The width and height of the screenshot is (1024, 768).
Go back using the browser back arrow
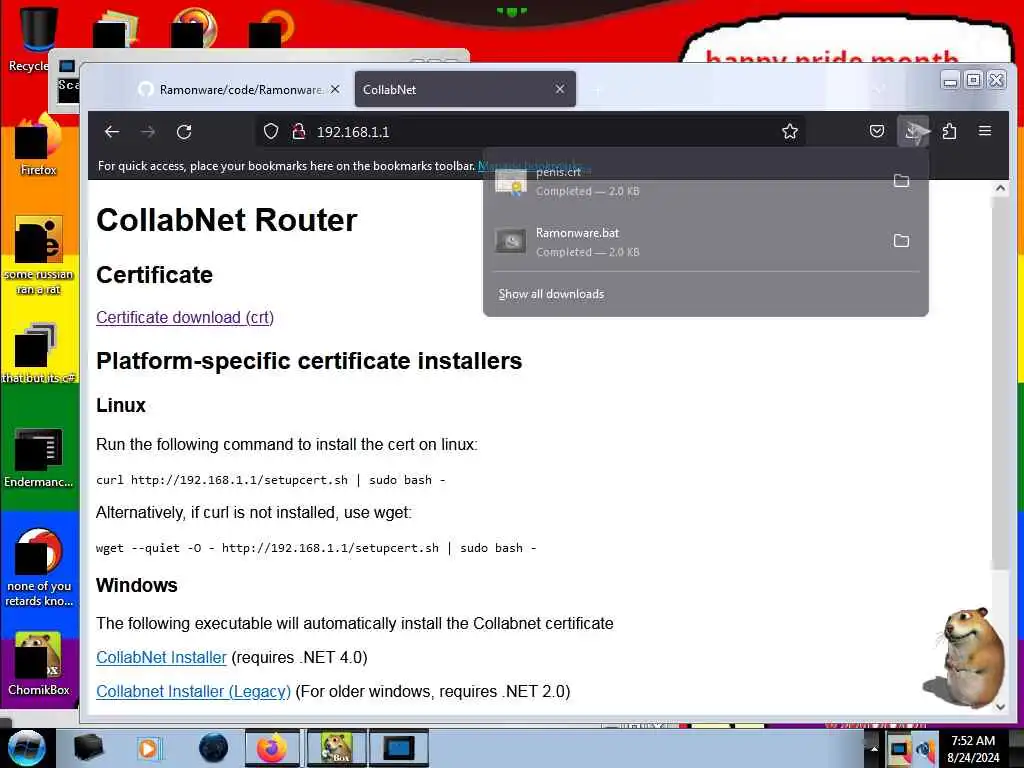112,132
